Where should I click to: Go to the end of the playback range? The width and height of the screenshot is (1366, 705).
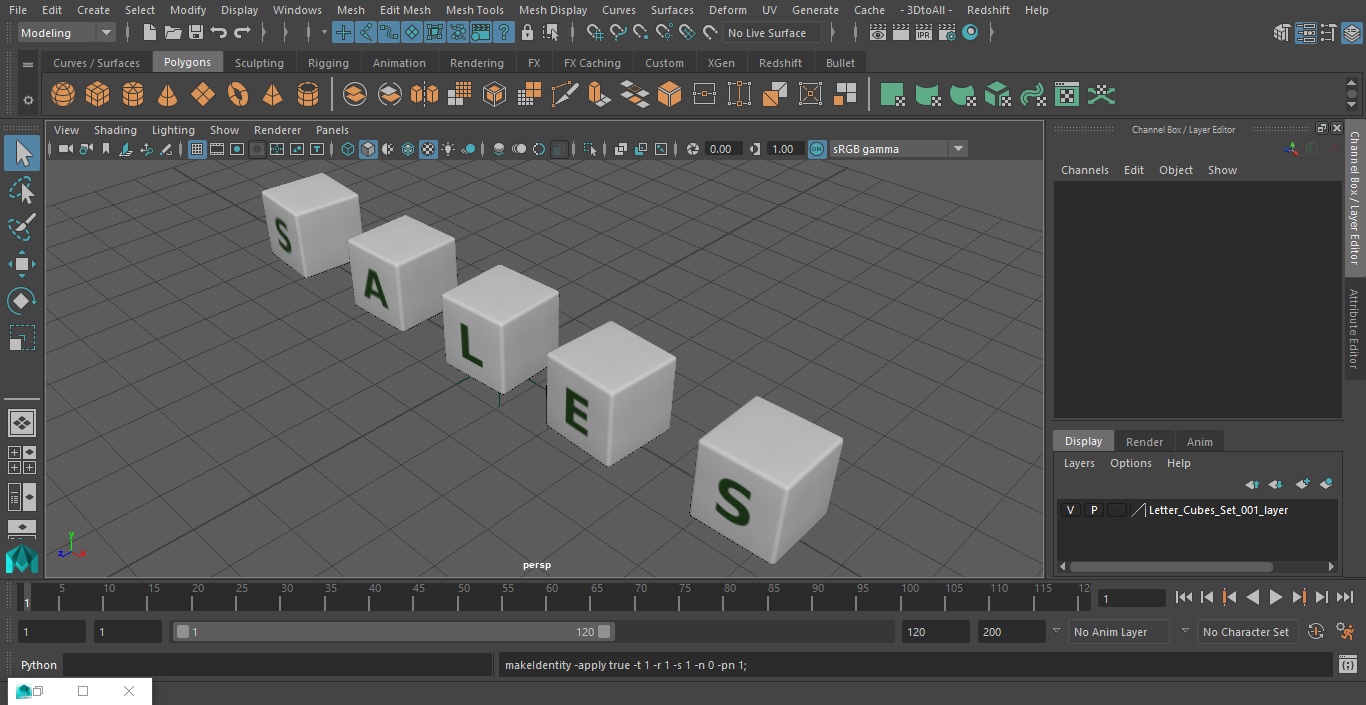pos(1345,597)
